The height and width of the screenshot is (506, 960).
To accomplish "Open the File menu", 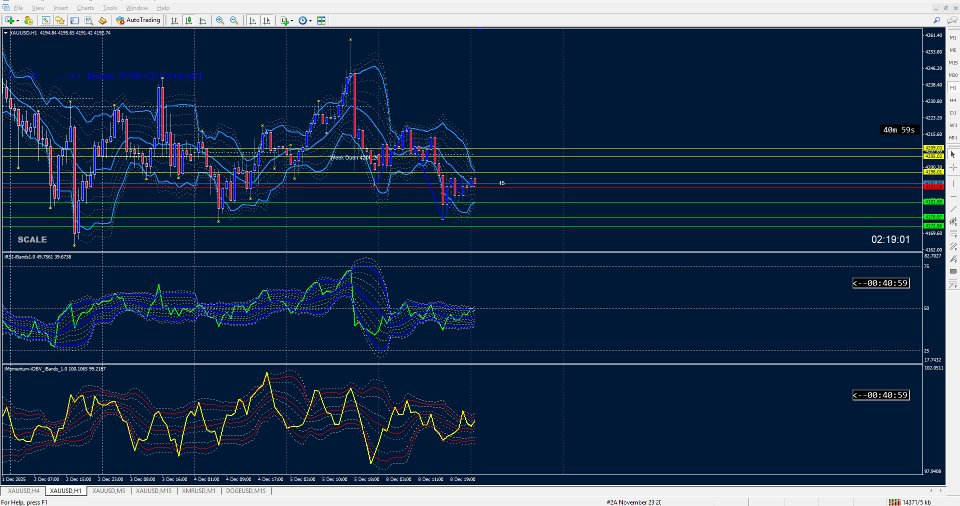I will (18, 8).
